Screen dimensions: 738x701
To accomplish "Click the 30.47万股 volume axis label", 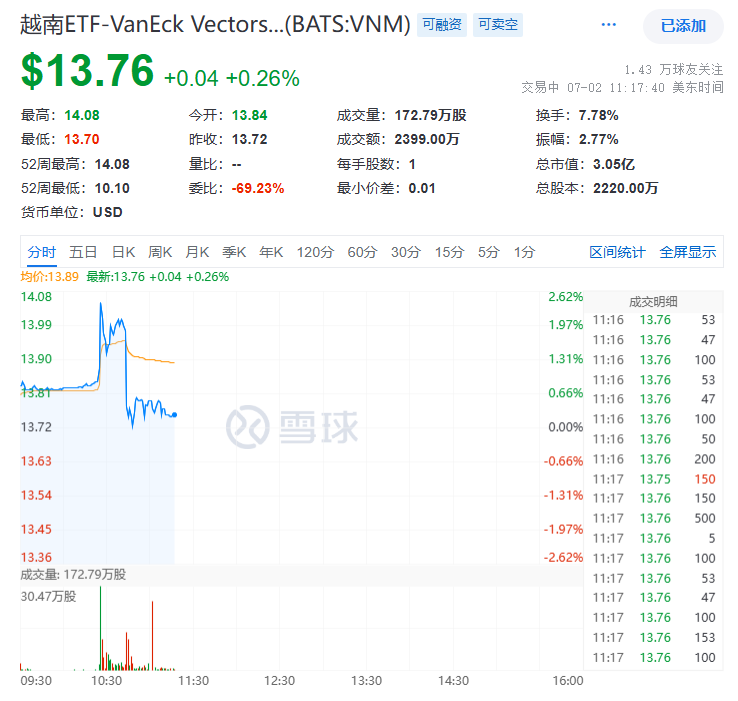I will 48,597.
